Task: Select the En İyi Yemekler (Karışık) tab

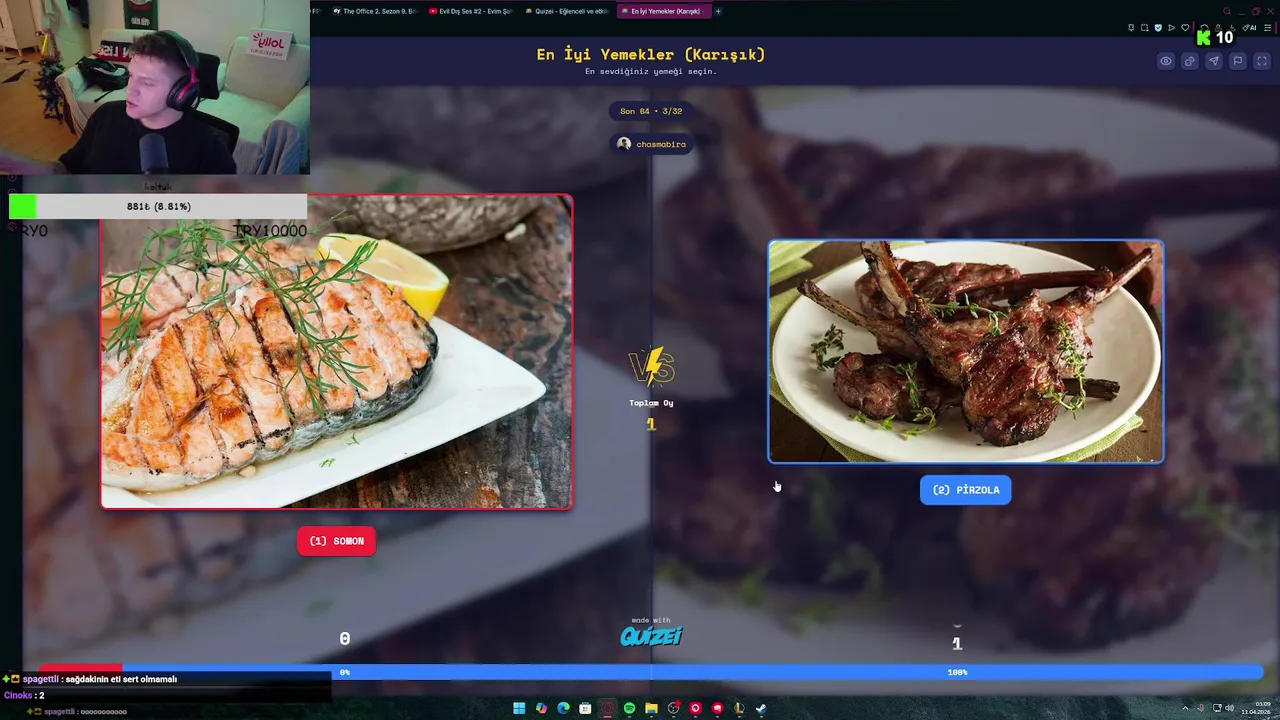Action: point(664,11)
